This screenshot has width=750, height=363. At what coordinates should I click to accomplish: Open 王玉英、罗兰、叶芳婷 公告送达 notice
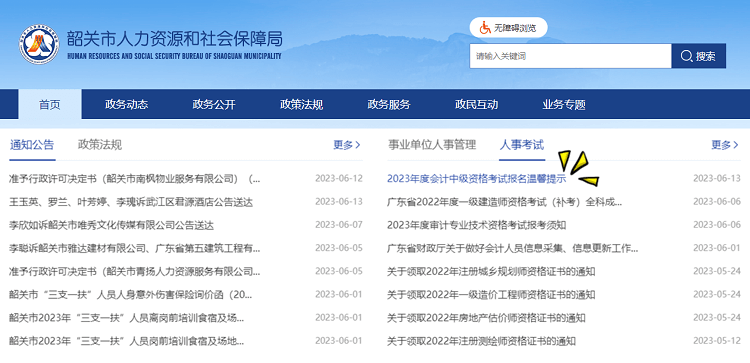[x=131, y=202]
